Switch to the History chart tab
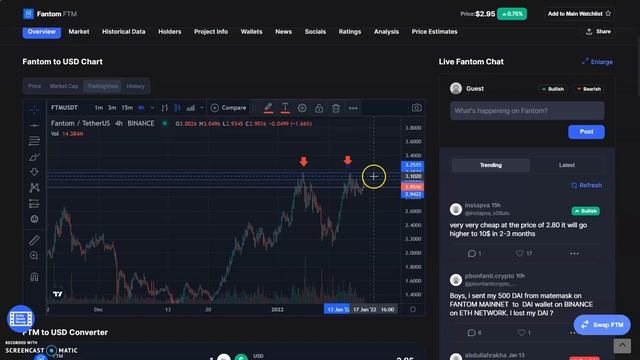 click(136, 86)
